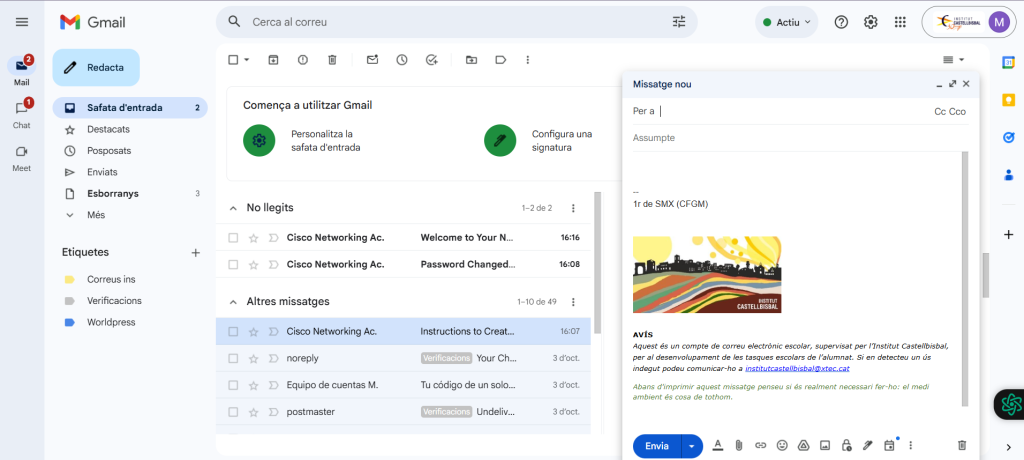Go to the Enviats folder
1024x460 pixels.
pos(102,172)
